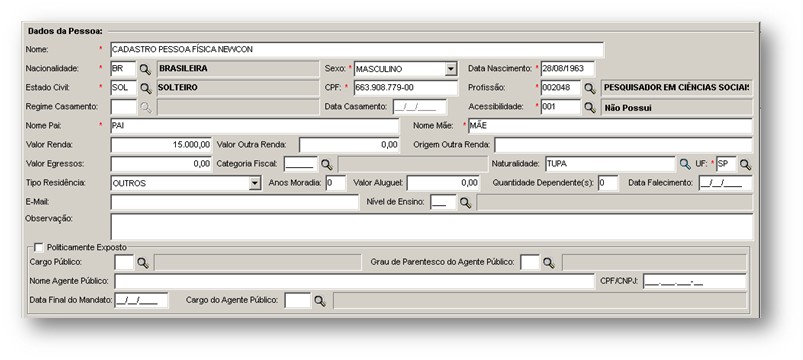Image resolution: width=803 pixels, height=360 pixels.
Task: Click Nome Agente Público field
Action: [354, 282]
